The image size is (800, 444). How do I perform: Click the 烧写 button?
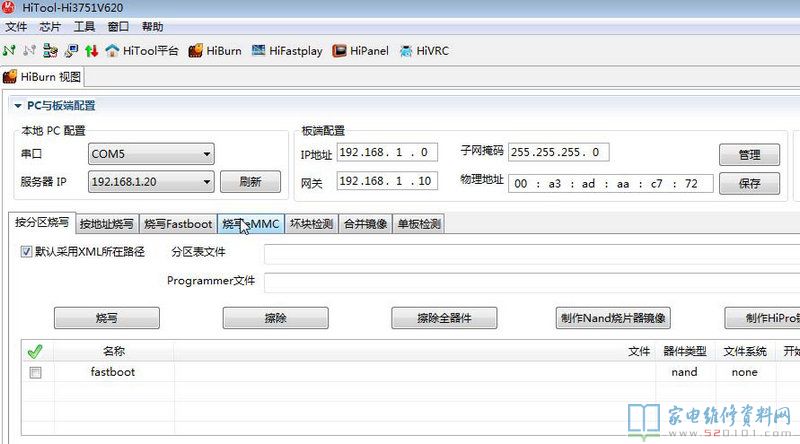coord(106,318)
